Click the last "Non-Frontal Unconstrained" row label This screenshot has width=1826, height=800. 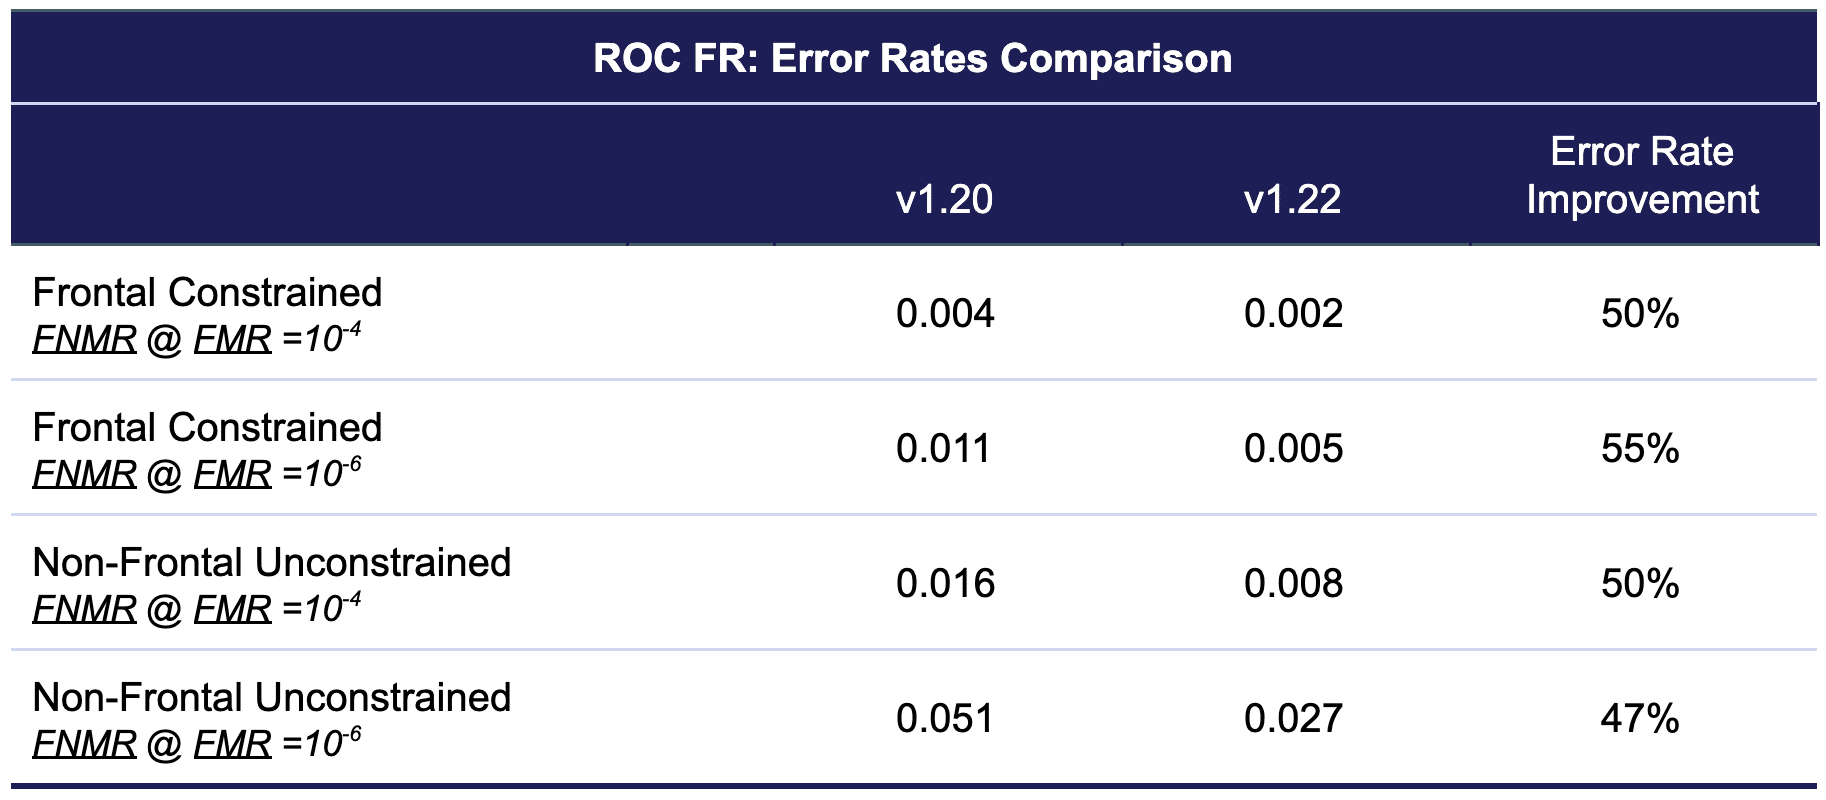tap(271, 697)
